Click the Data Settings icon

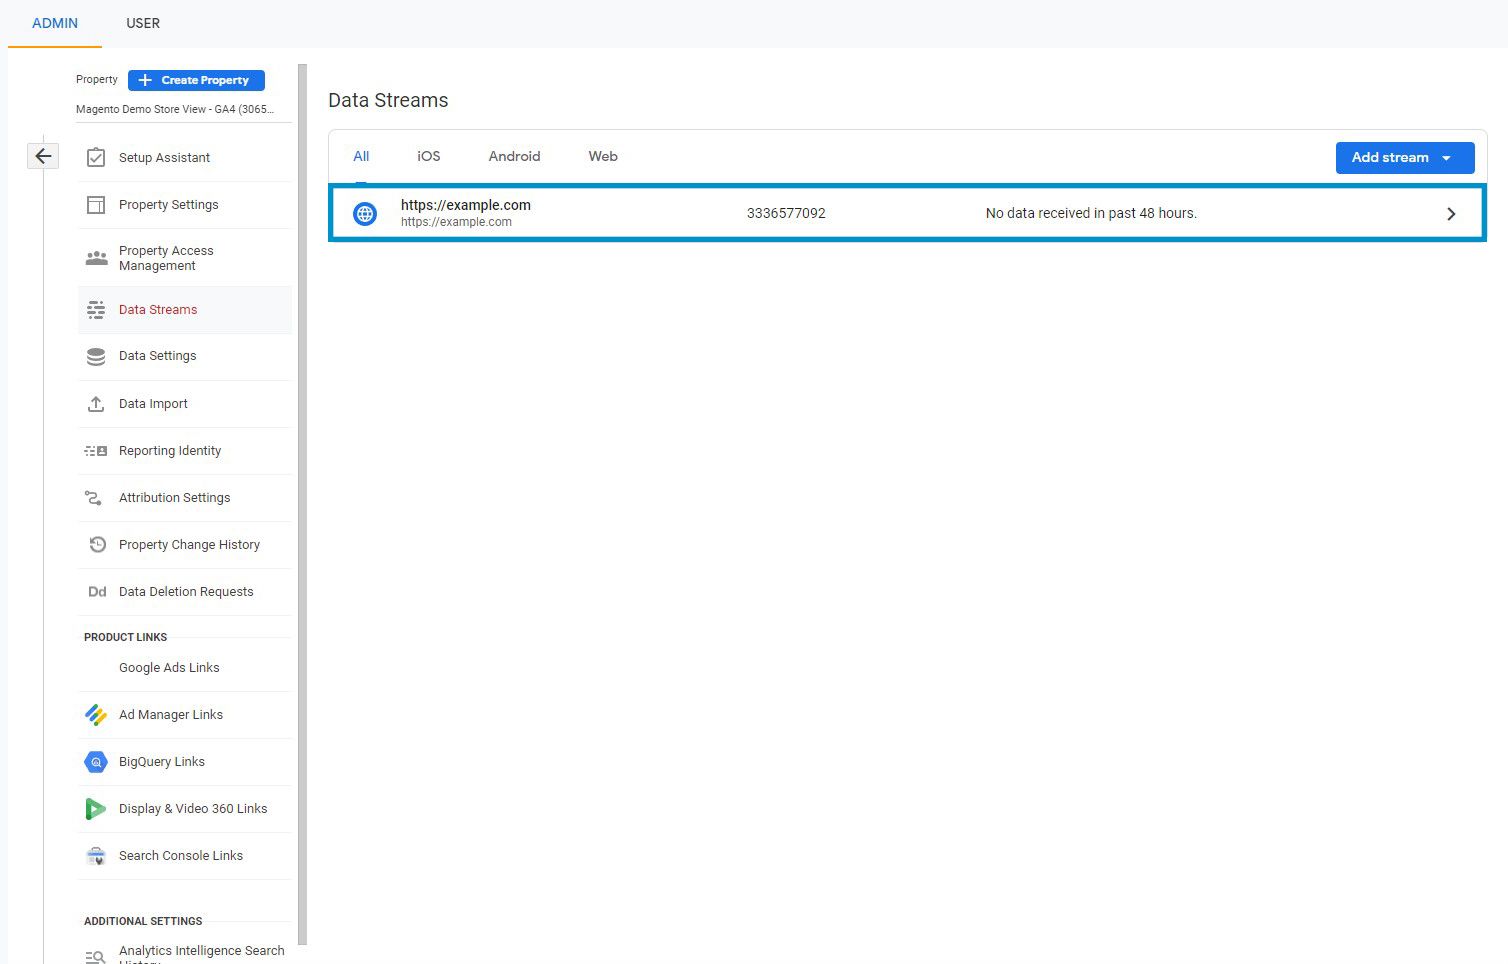pyautogui.click(x=95, y=356)
